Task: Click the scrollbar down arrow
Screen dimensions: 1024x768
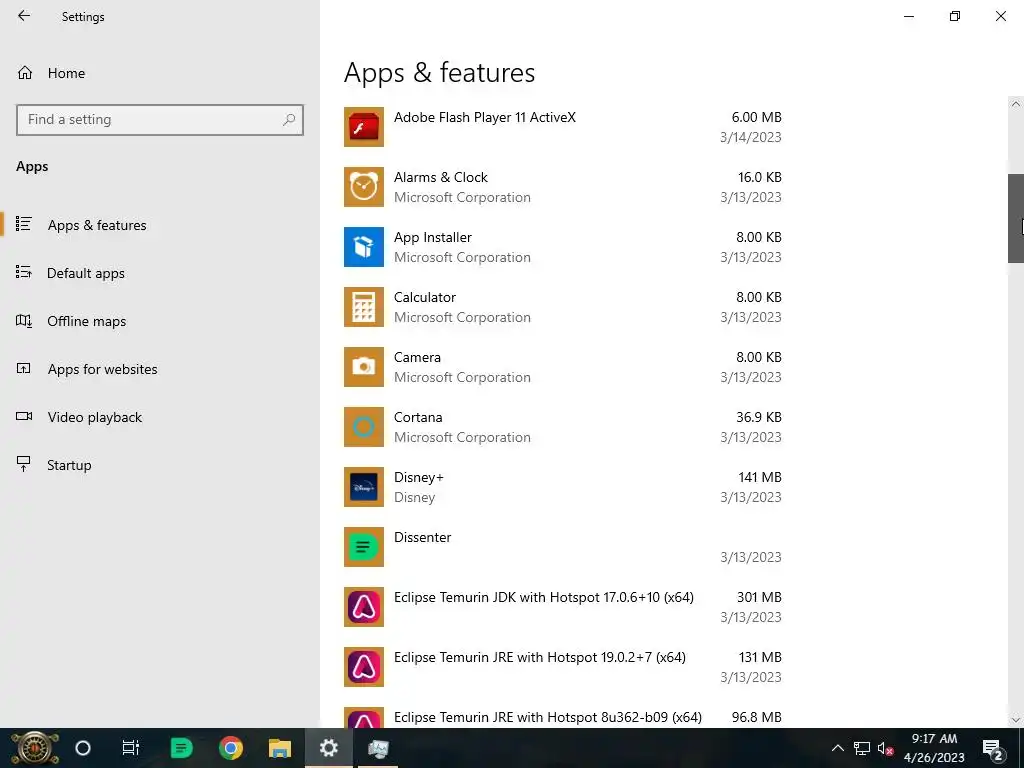Action: tap(1015, 720)
